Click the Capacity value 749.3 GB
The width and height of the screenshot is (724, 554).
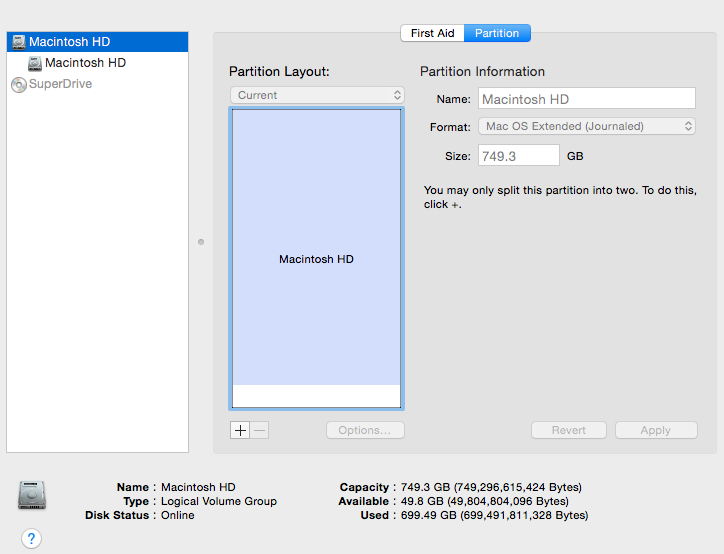[x=491, y=488]
